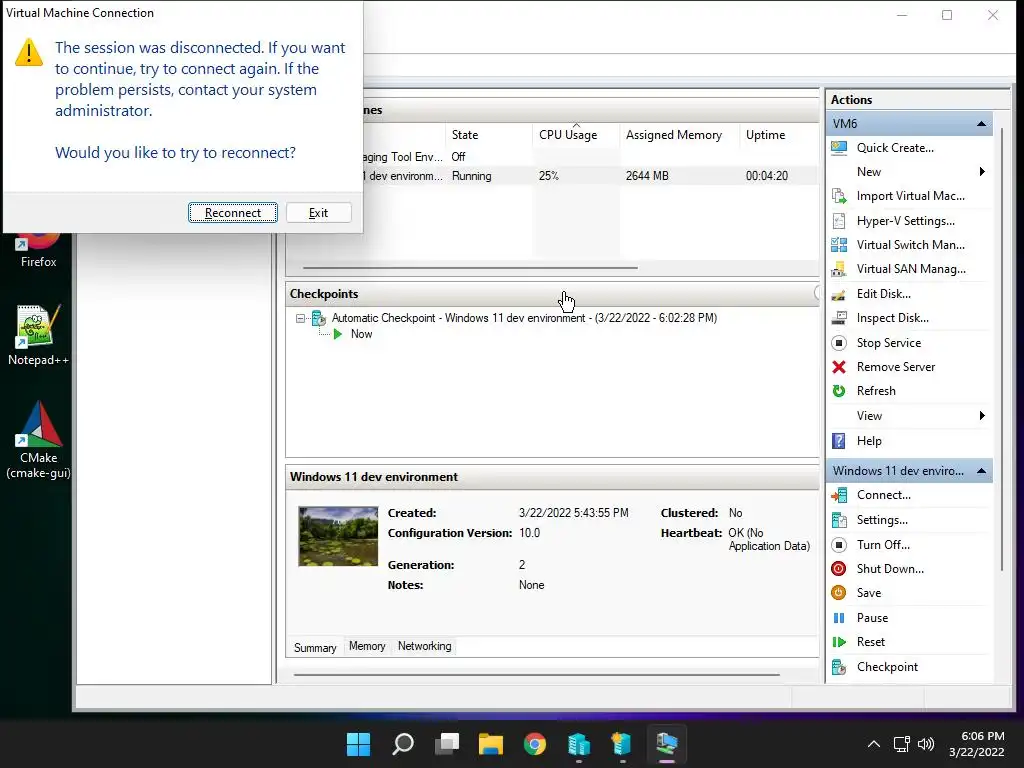Open the clock showing 6:06 PM

click(976, 744)
